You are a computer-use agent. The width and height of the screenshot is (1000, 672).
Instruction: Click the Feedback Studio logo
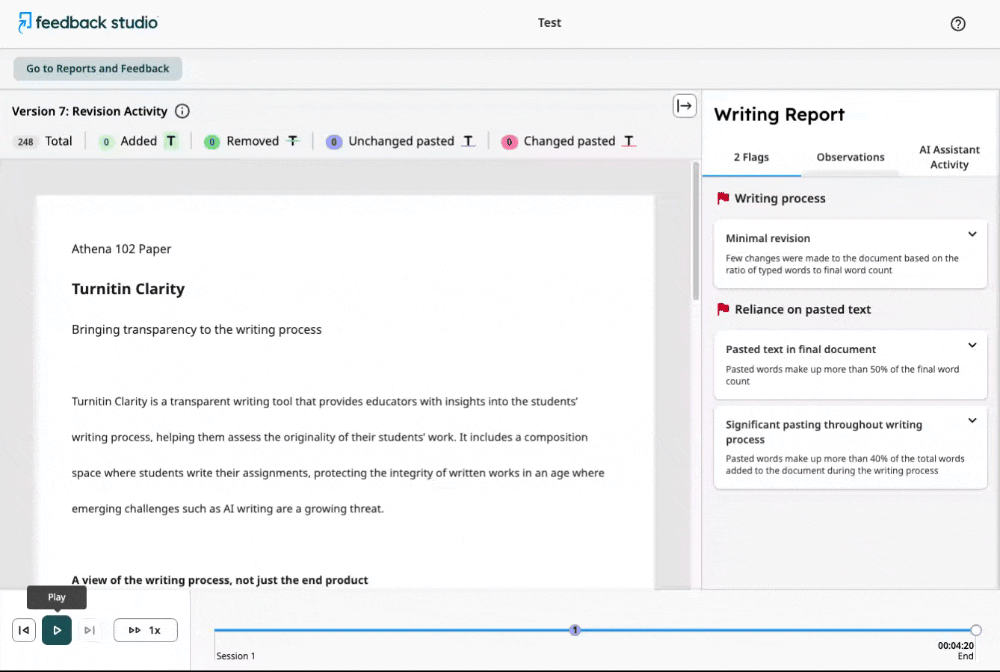[x=88, y=22]
